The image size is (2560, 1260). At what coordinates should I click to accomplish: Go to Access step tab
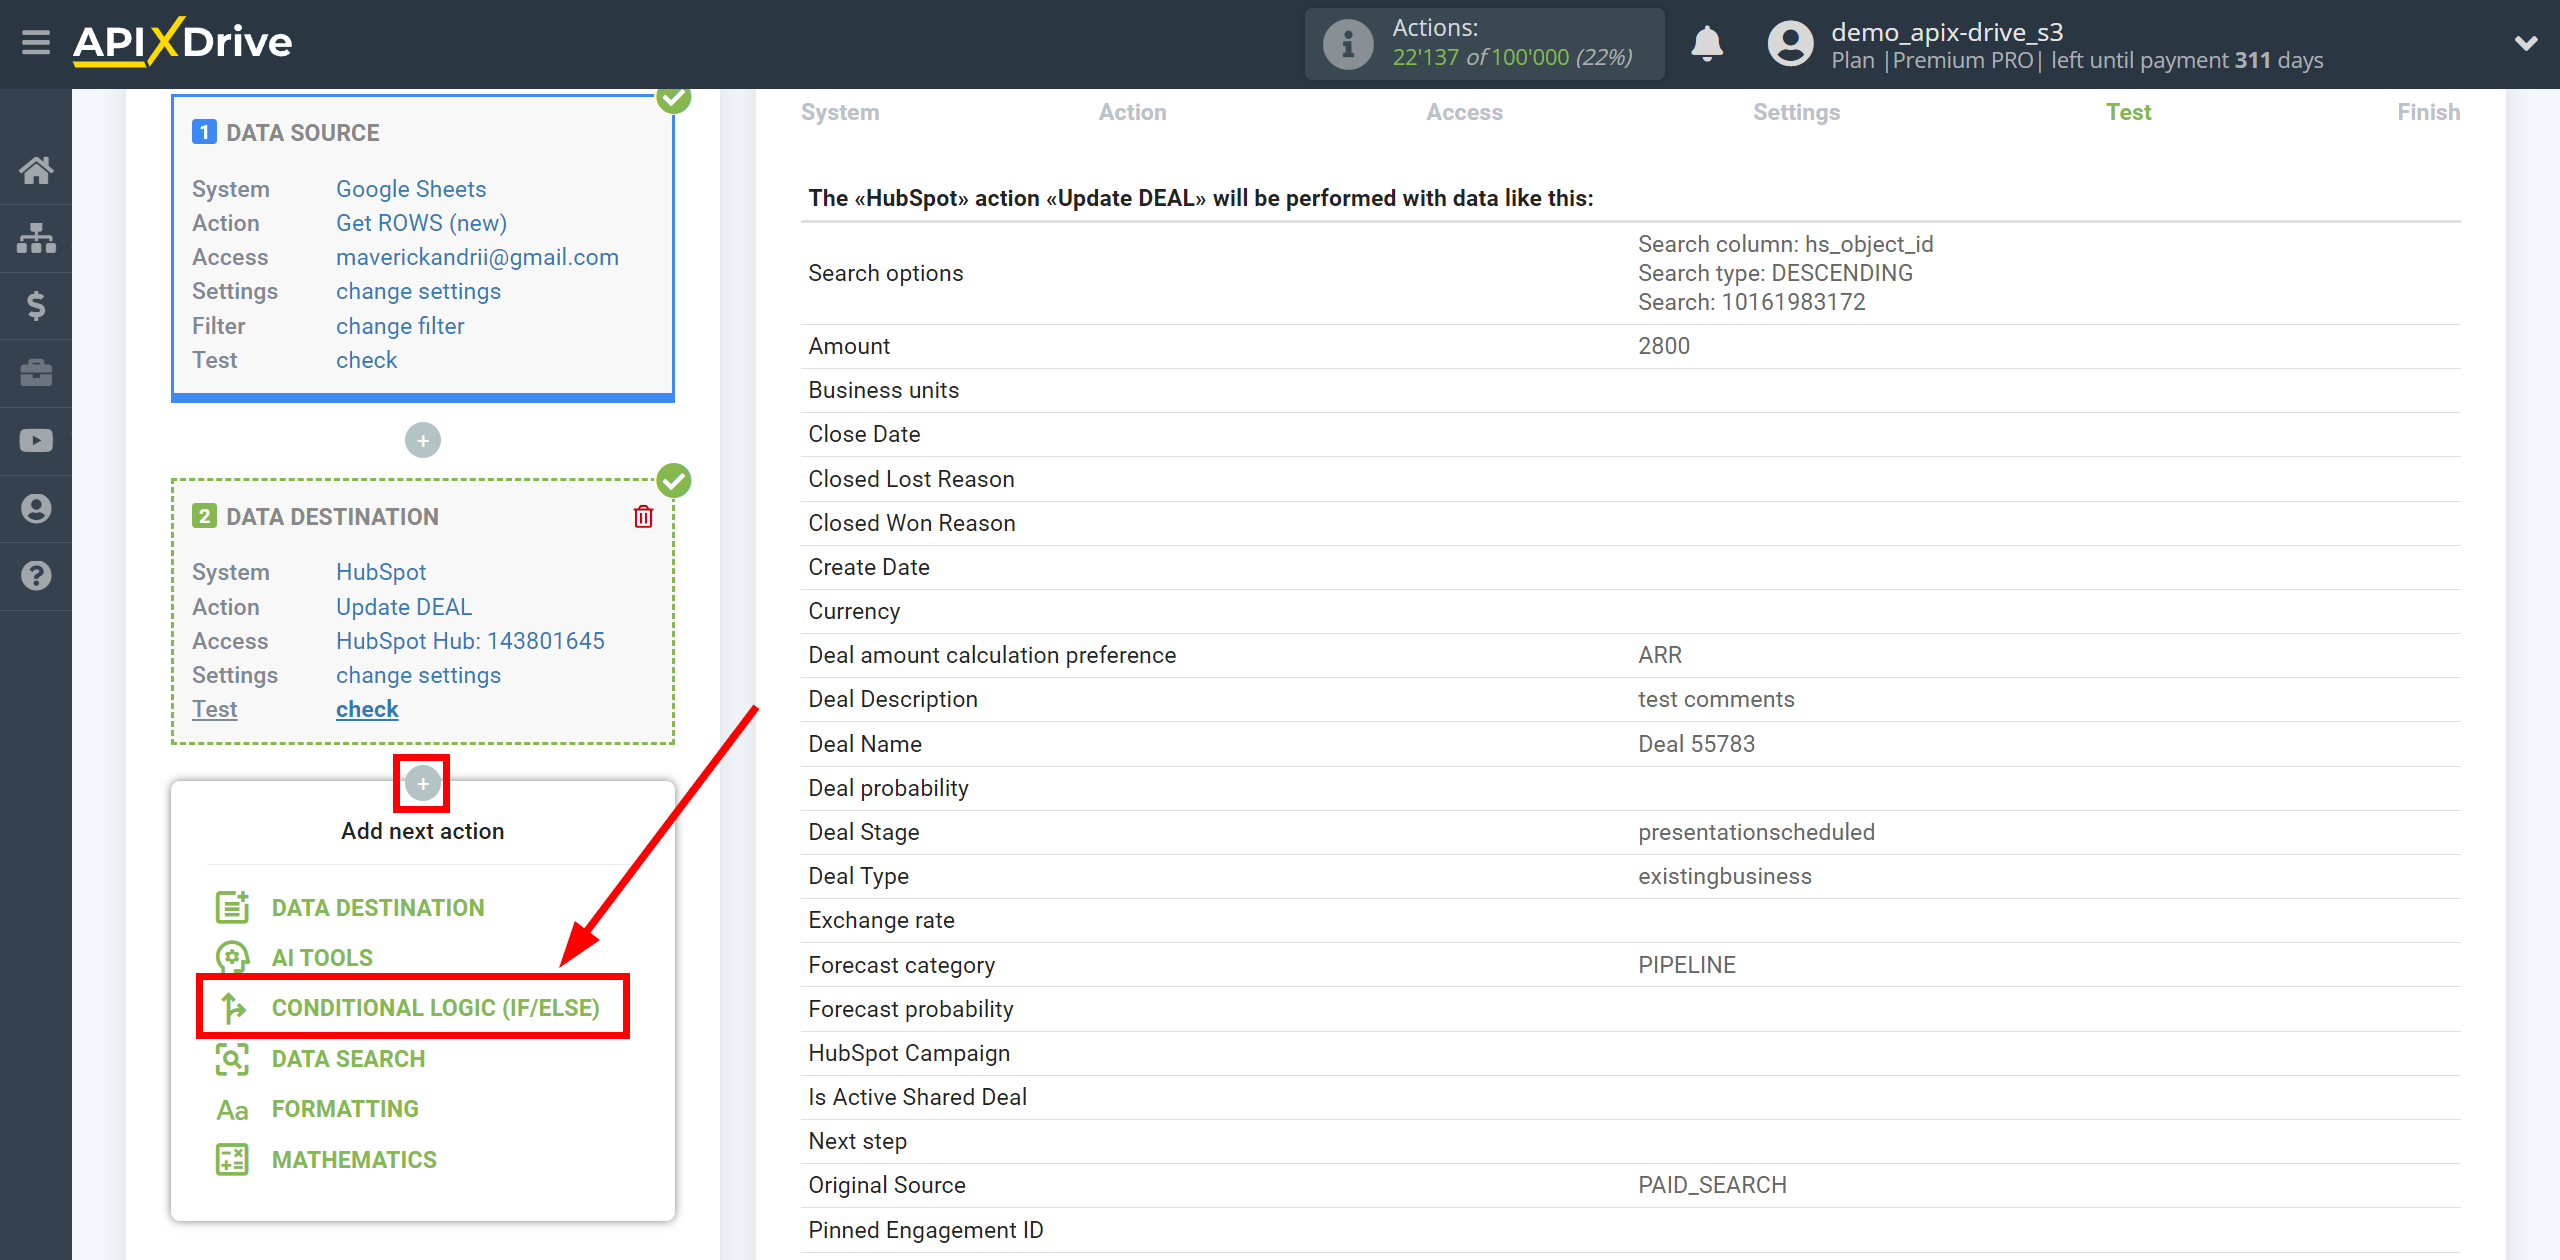tap(1464, 112)
